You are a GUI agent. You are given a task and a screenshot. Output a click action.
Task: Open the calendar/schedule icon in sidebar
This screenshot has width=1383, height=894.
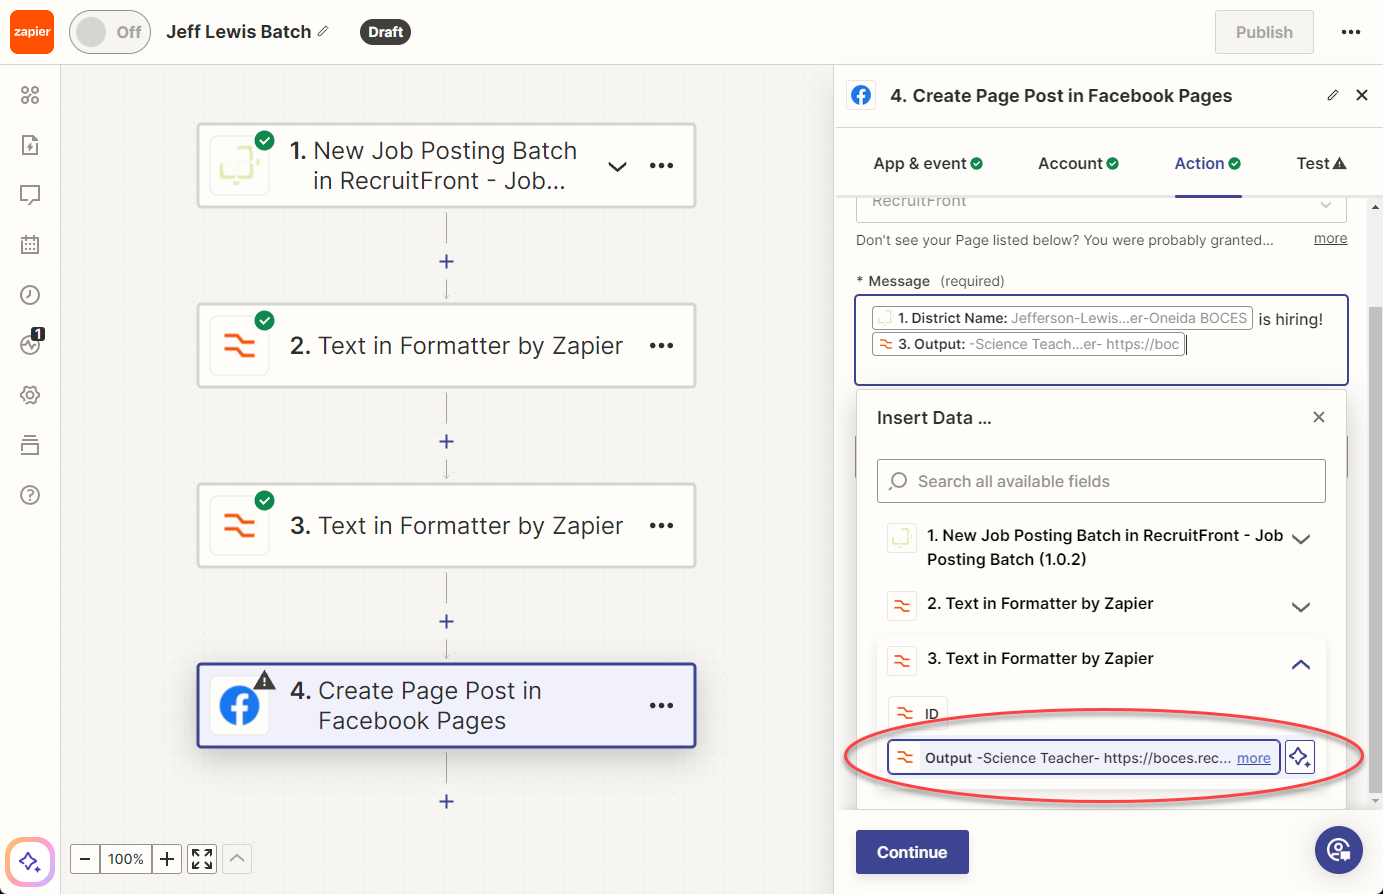[x=30, y=245]
